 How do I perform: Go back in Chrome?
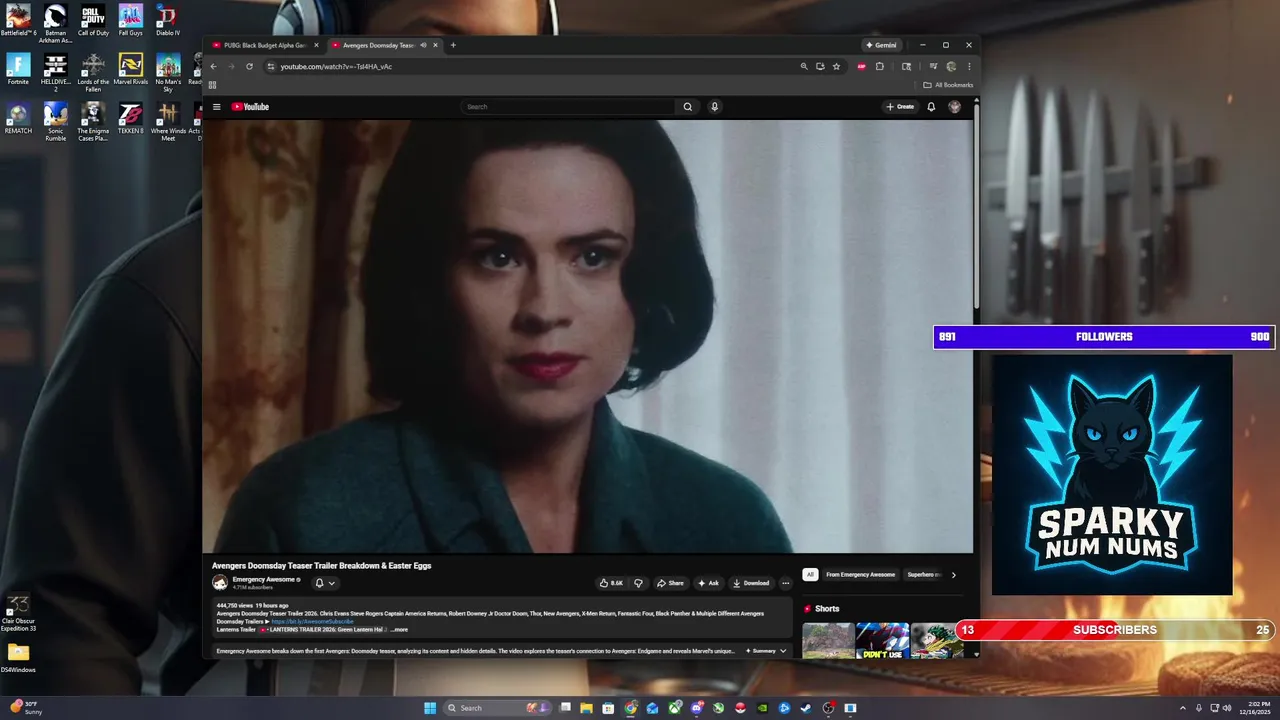coord(213,67)
